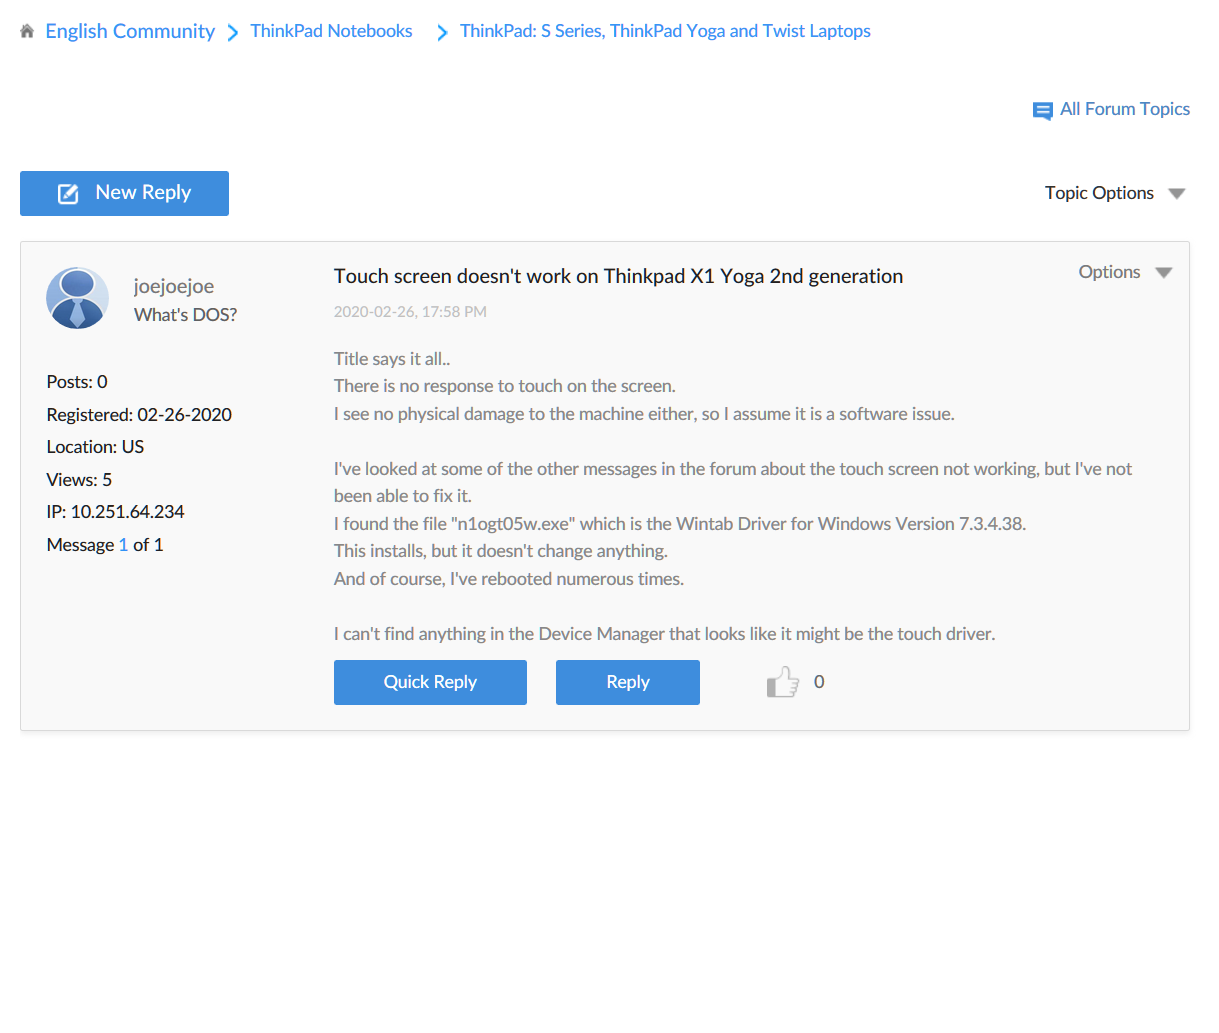View joejoejoe's profile by clicking the username
The width and height of the screenshot is (1219, 1033).
click(x=174, y=285)
